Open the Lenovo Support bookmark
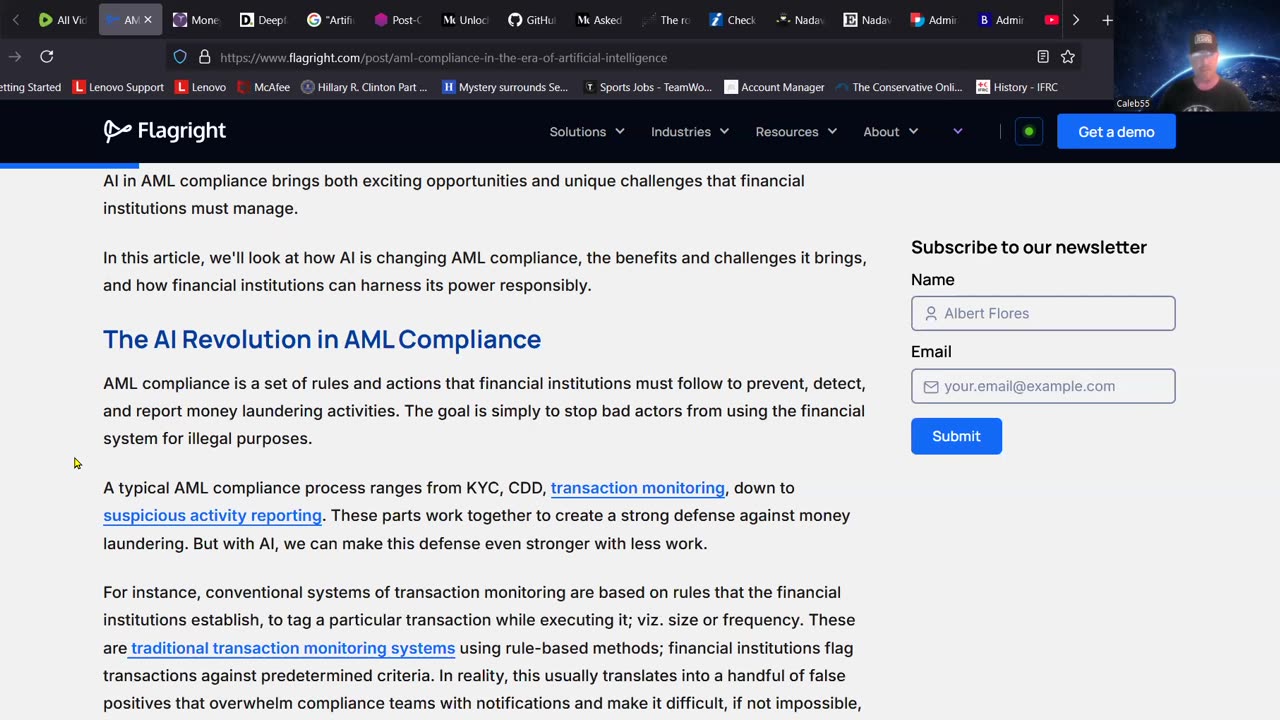Screen dimensions: 1280x720 click(118, 87)
